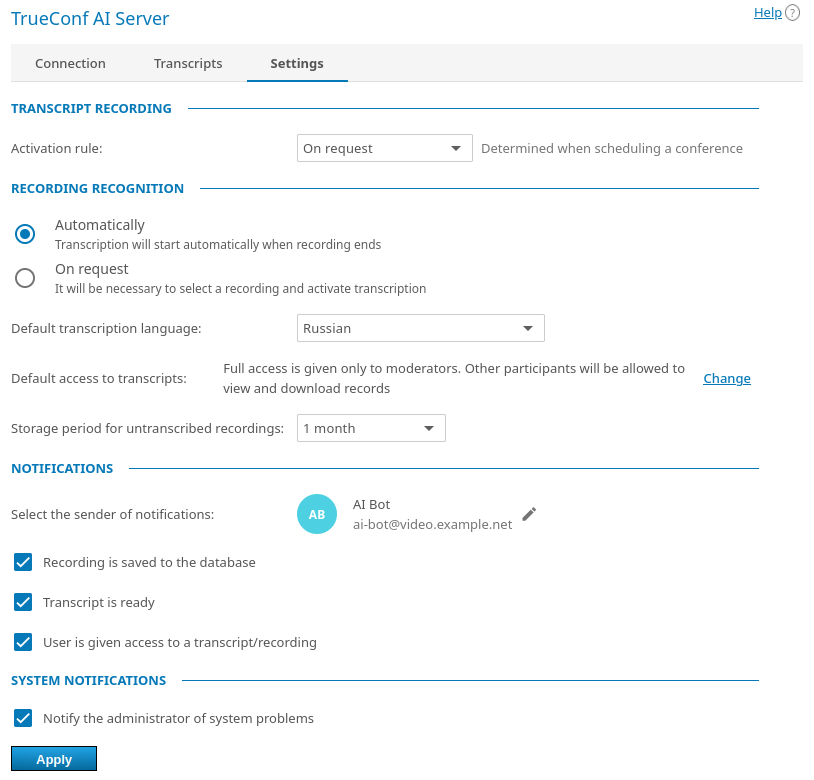The image size is (814, 780).
Task: Disable Notify the administrator of system problems
Action: coord(24,718)
